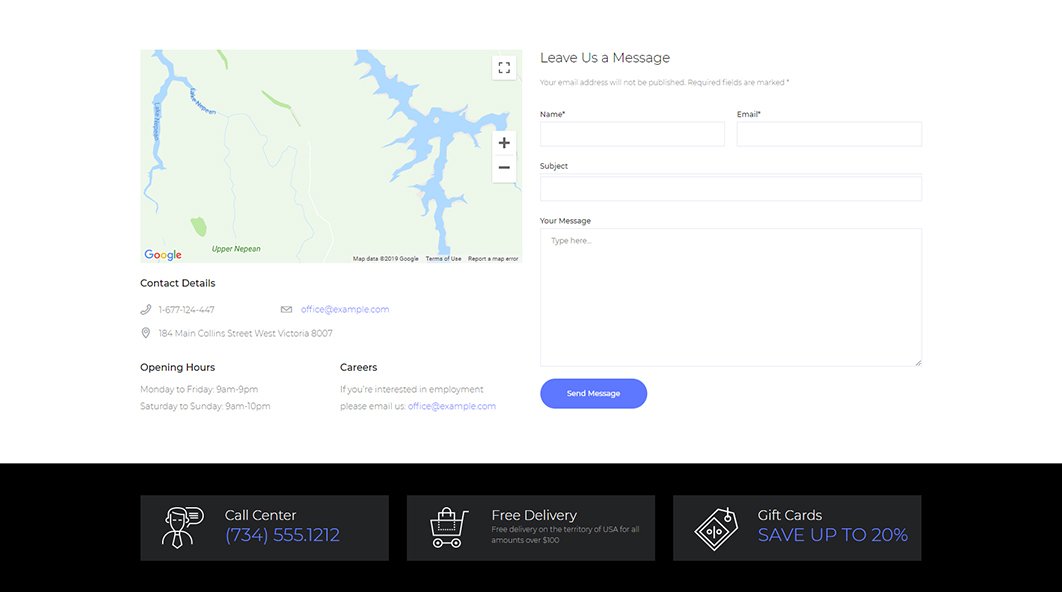Zoom in on the map

pyautogui.click(x=504, y=143)
